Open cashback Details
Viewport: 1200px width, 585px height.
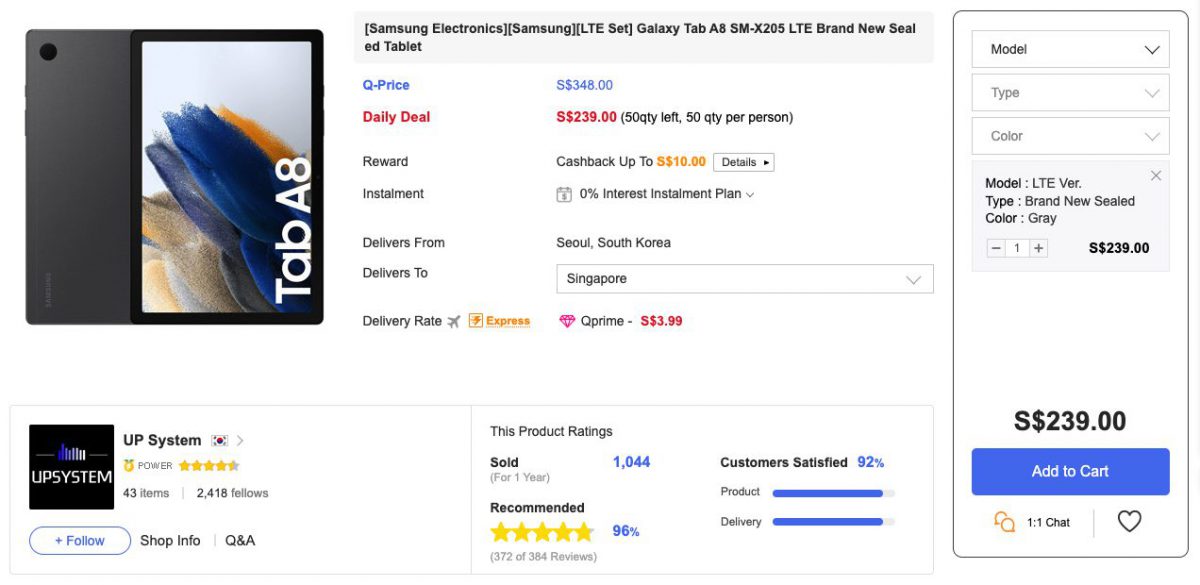[x=743, y=161]
